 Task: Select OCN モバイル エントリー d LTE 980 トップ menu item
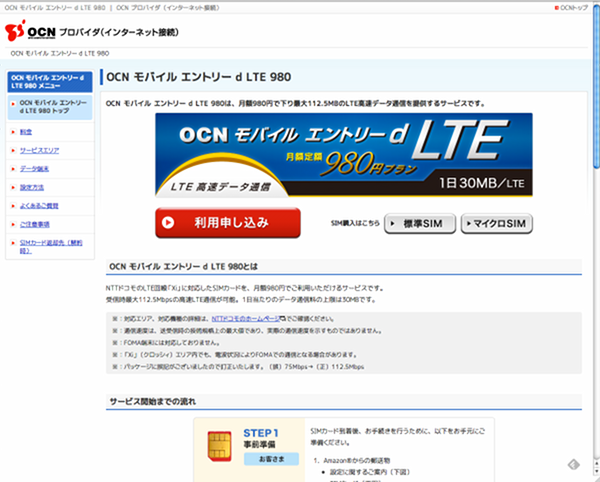50,107
